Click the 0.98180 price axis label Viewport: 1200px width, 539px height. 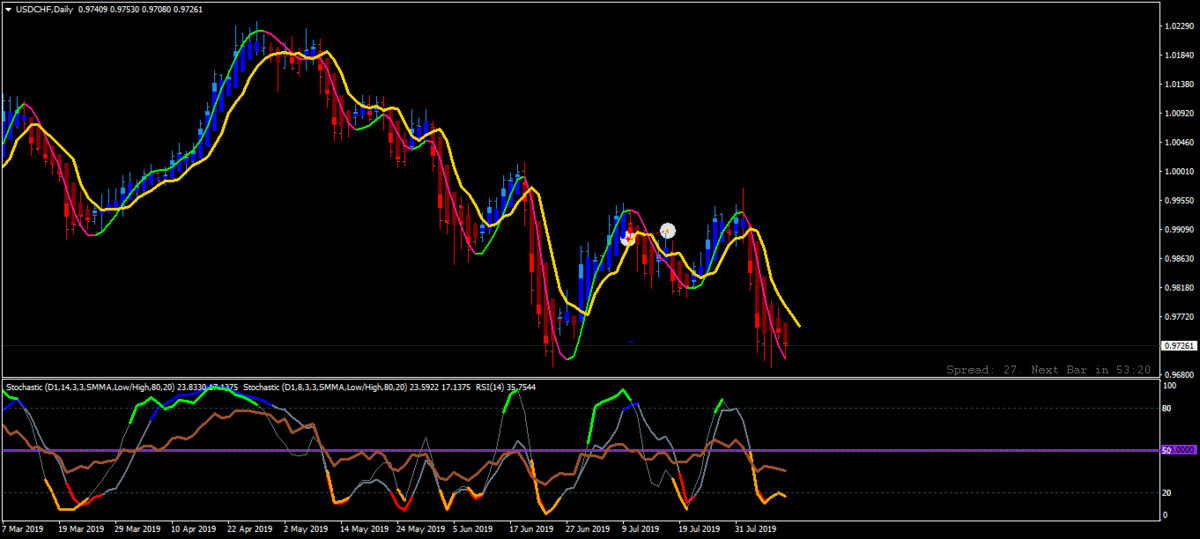(1180, 288)
